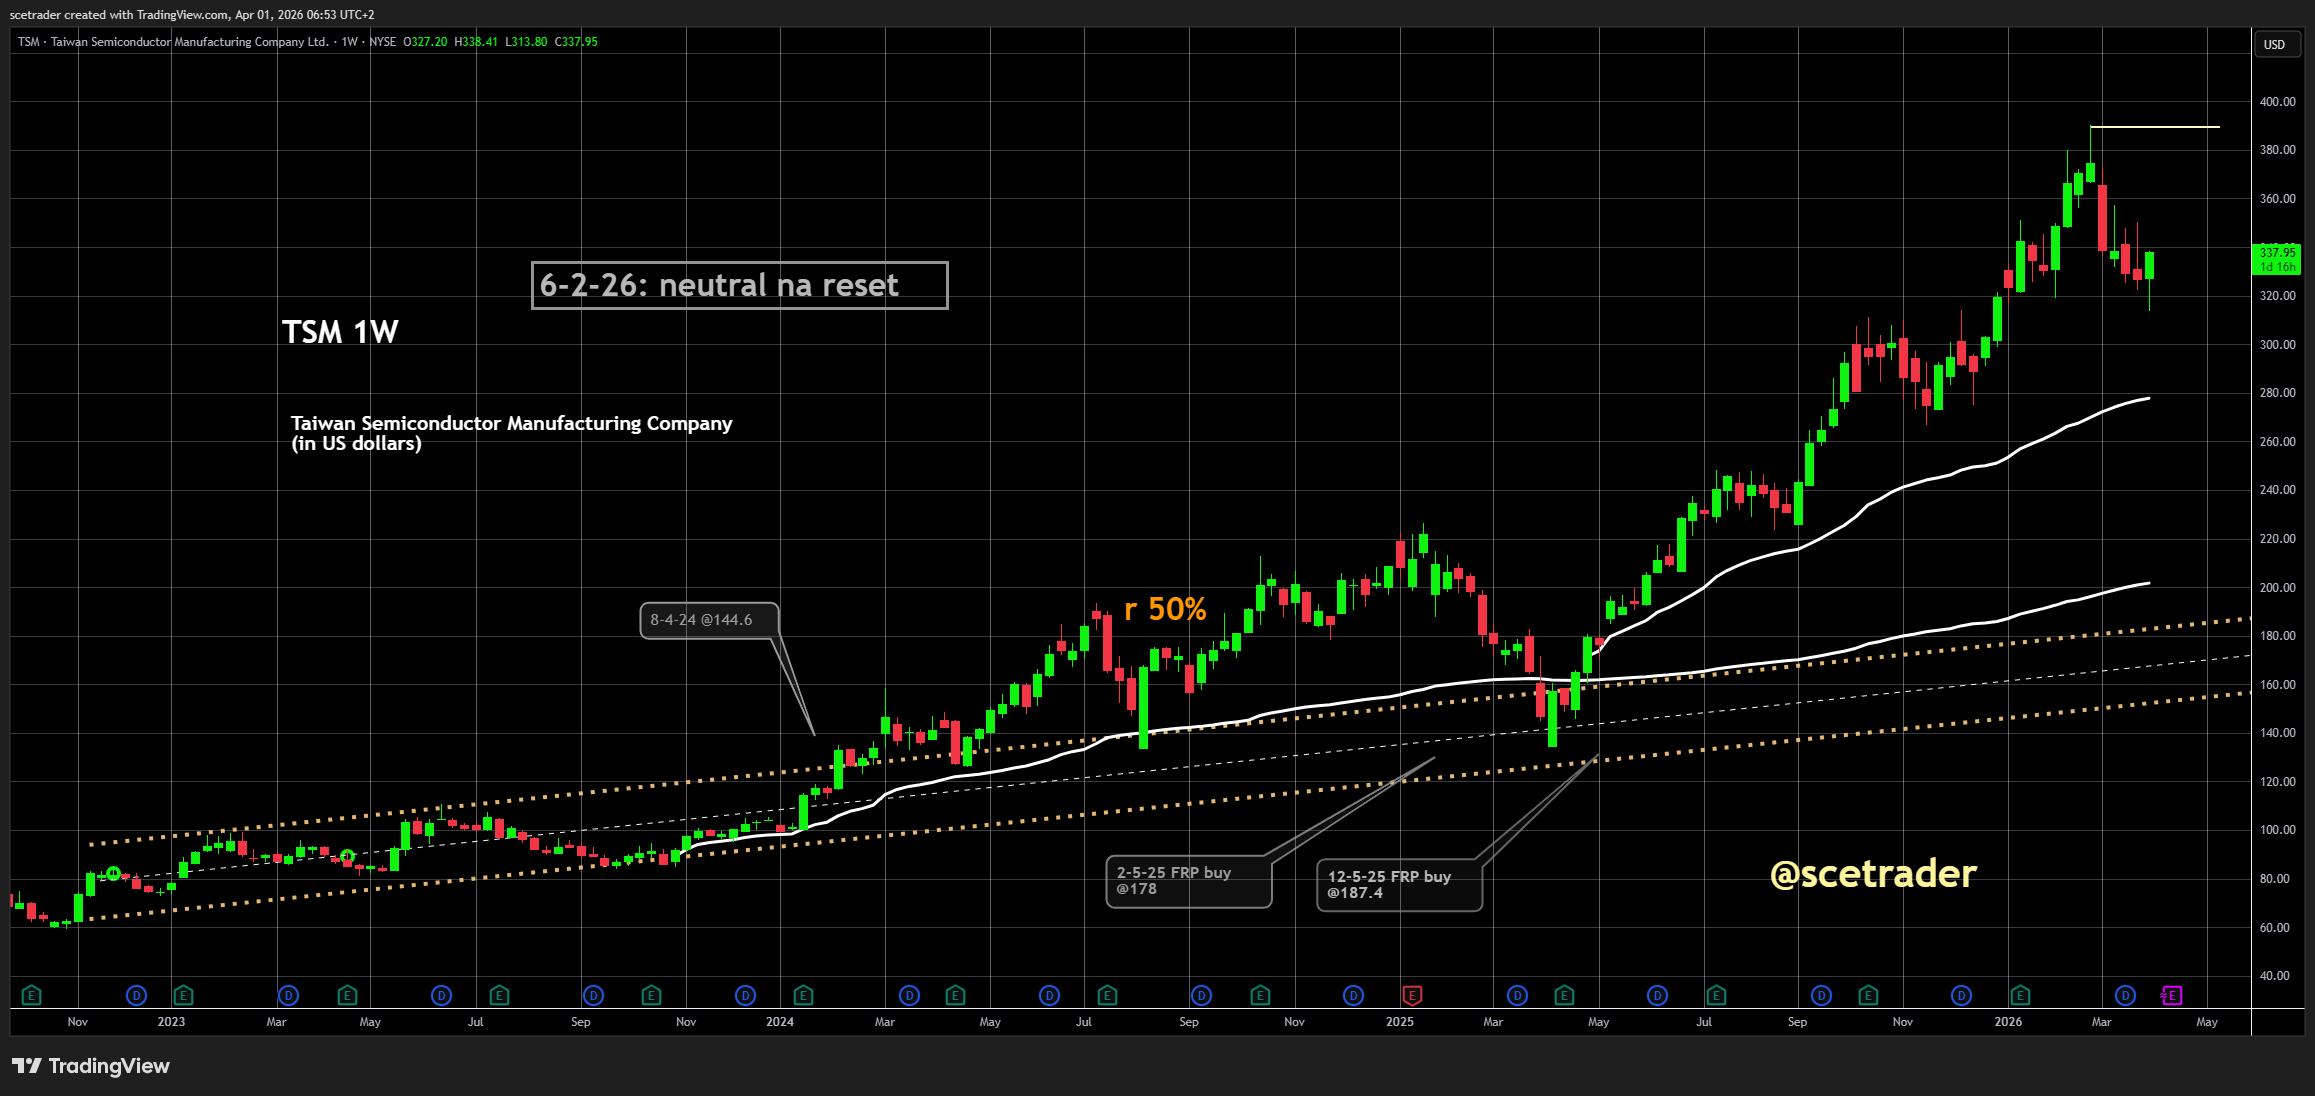
Task: Click the @scetrader watermark text
Action: [x=1872, y=874]
